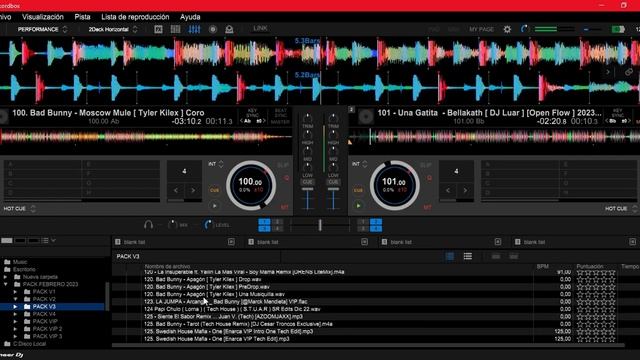Move the crossfader handle
Viewport: 640px width, 360px height.
pyautogui.click(x=320, y=225)
